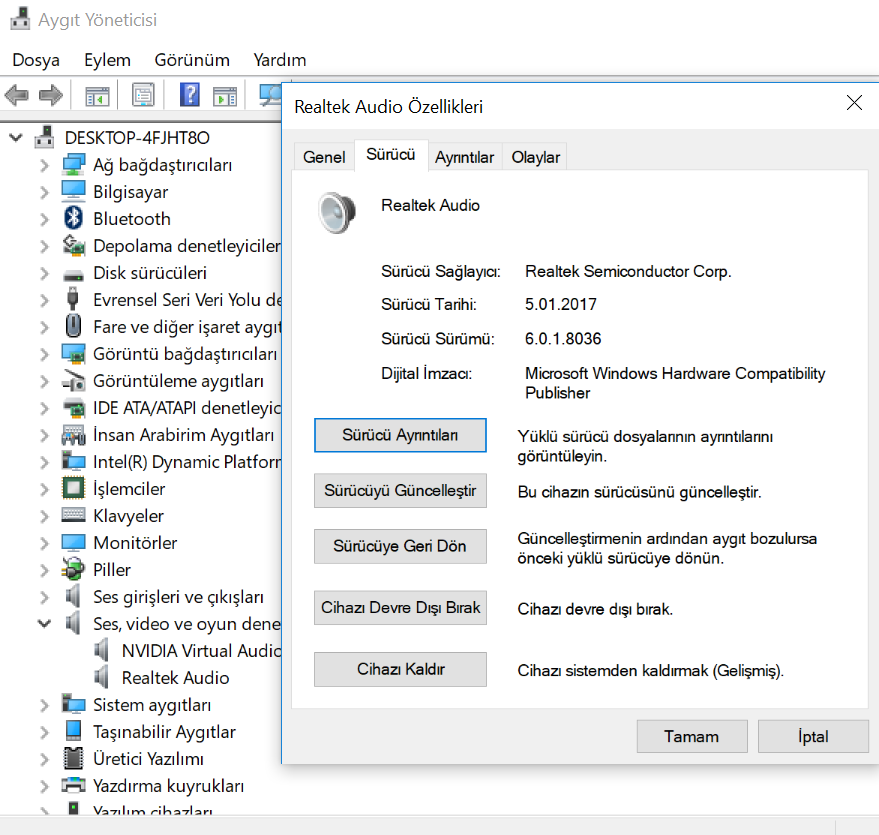Select IDE ATA/ATAPI denetleyiciler tree item
879x835 pixels.
(x=187, y=408)
